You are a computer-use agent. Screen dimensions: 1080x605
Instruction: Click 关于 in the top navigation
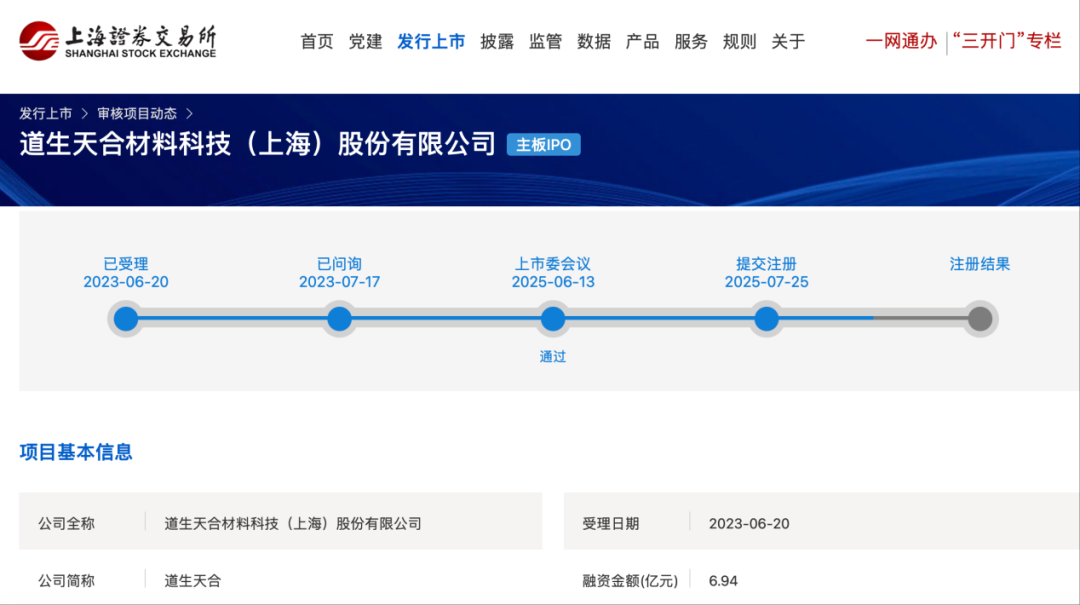pos(788,41)
